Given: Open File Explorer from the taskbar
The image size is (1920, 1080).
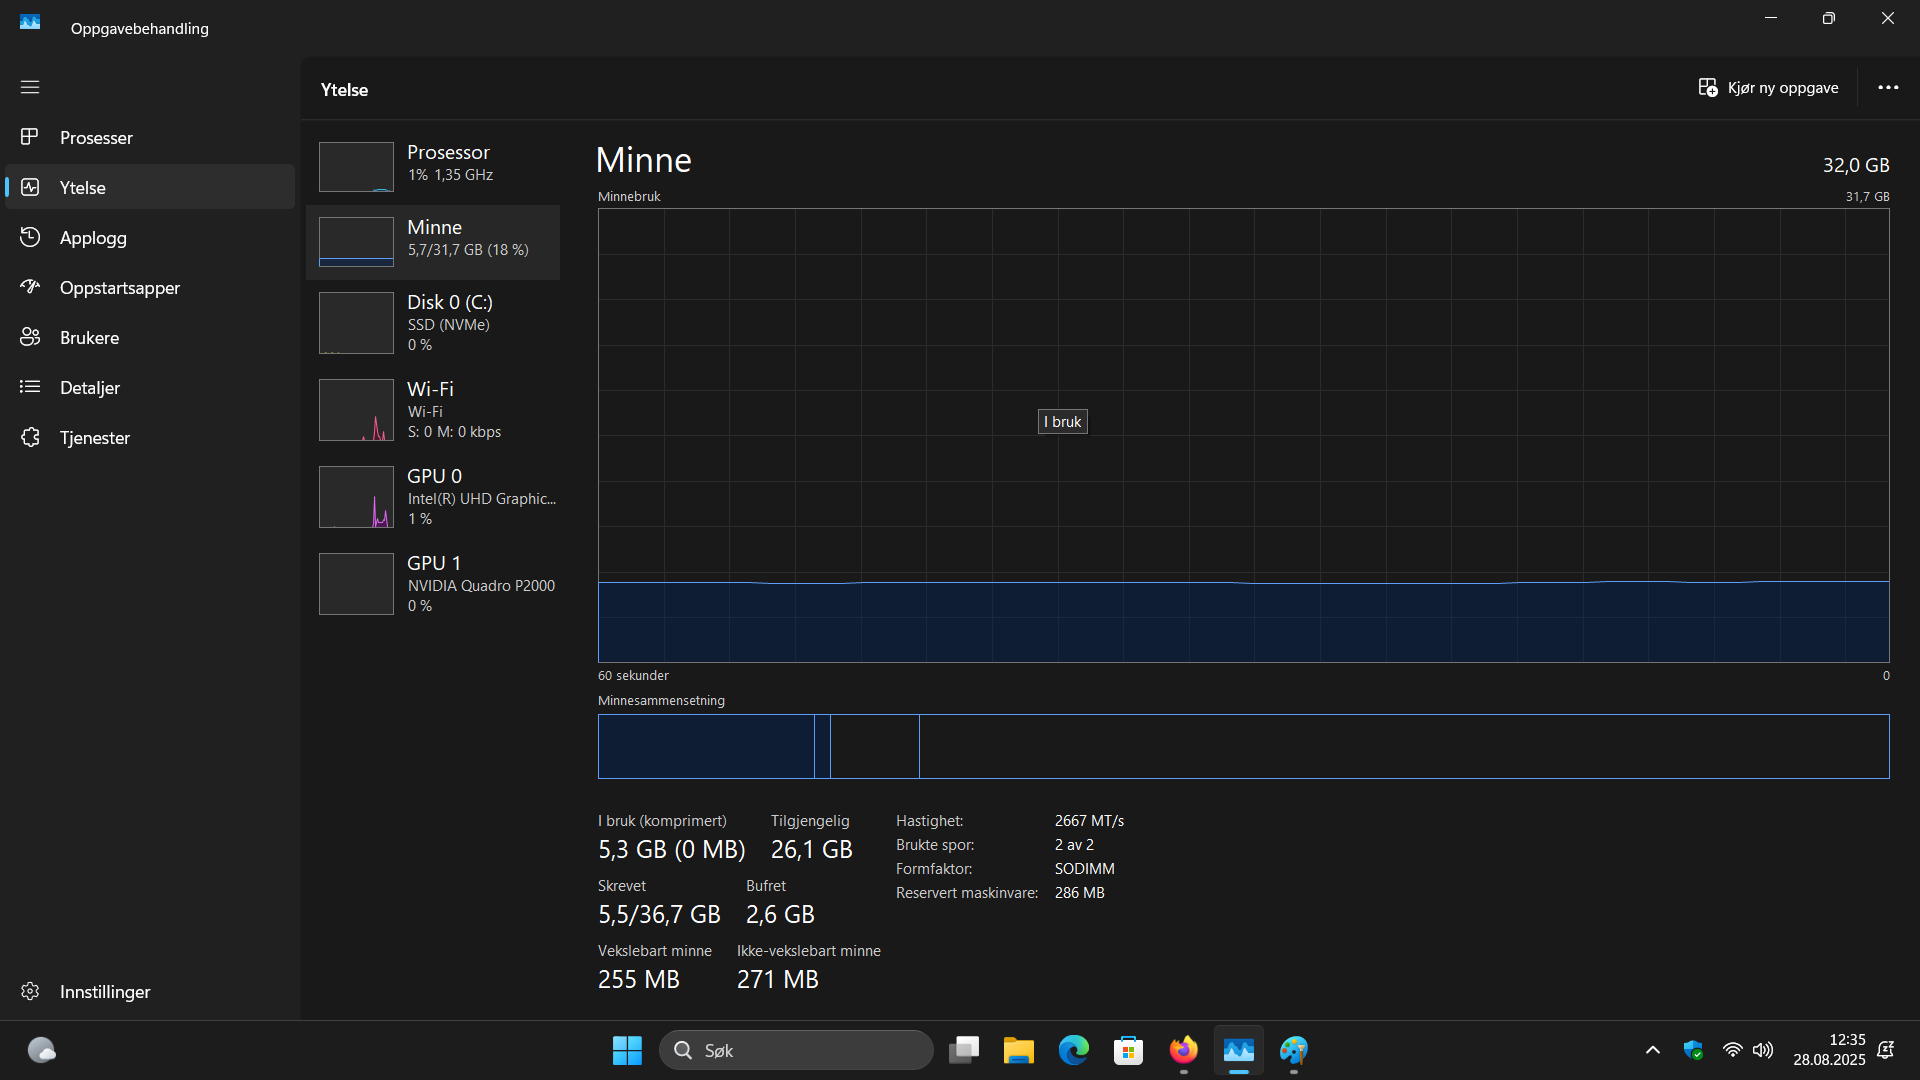Looking at the screenshot, I should (x=1019, y=1050).
